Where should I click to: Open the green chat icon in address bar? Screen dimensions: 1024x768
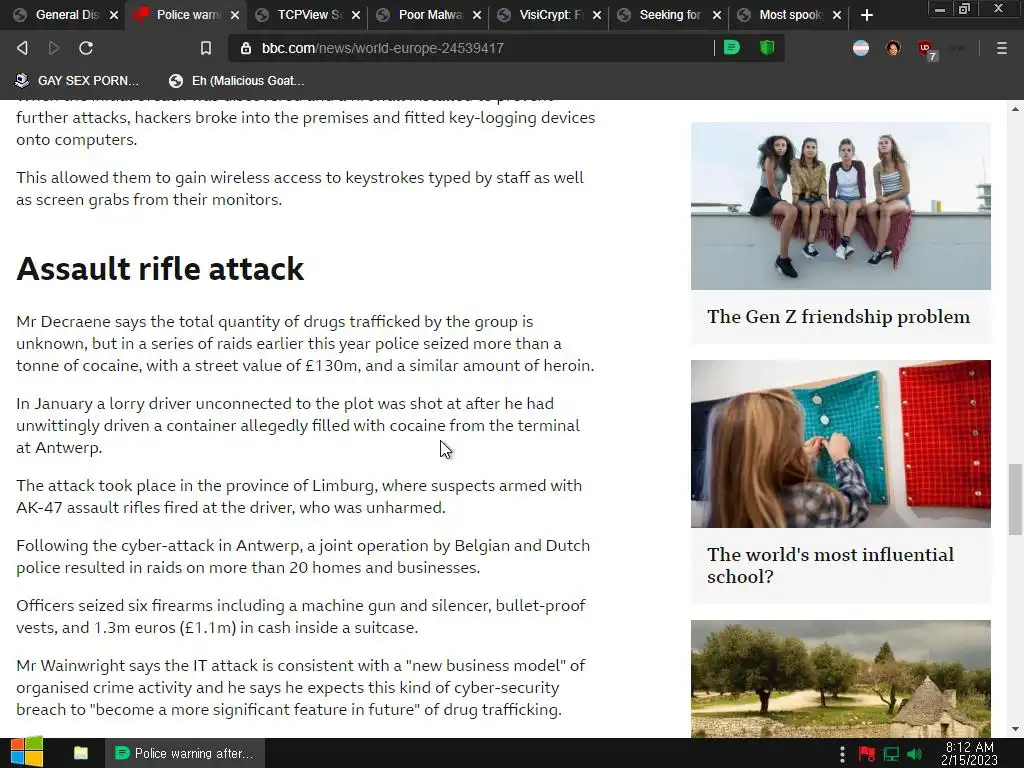coord(732,48)
